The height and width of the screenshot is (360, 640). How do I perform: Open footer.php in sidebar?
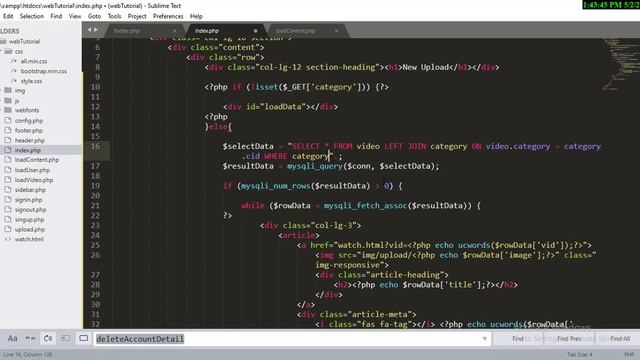click(29, 131)
